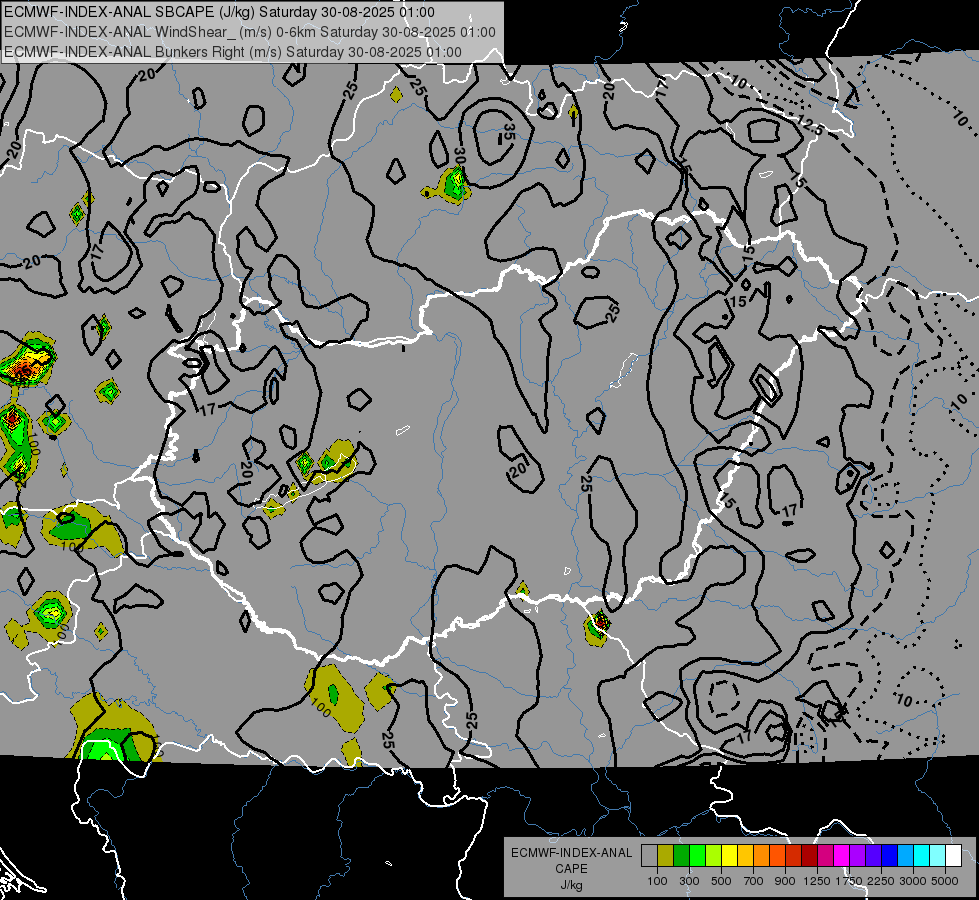Viewport: 979px width, 900px height.
Task: Click the deep blue legend swatch
Action: [x=890, y=856]
